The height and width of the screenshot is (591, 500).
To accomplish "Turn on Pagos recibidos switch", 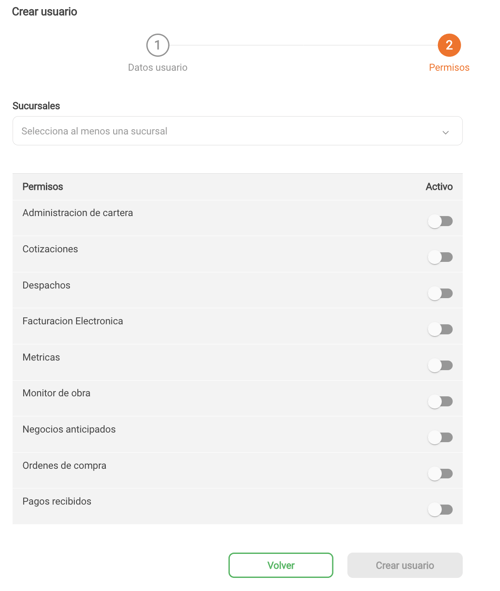I will 440,510.
